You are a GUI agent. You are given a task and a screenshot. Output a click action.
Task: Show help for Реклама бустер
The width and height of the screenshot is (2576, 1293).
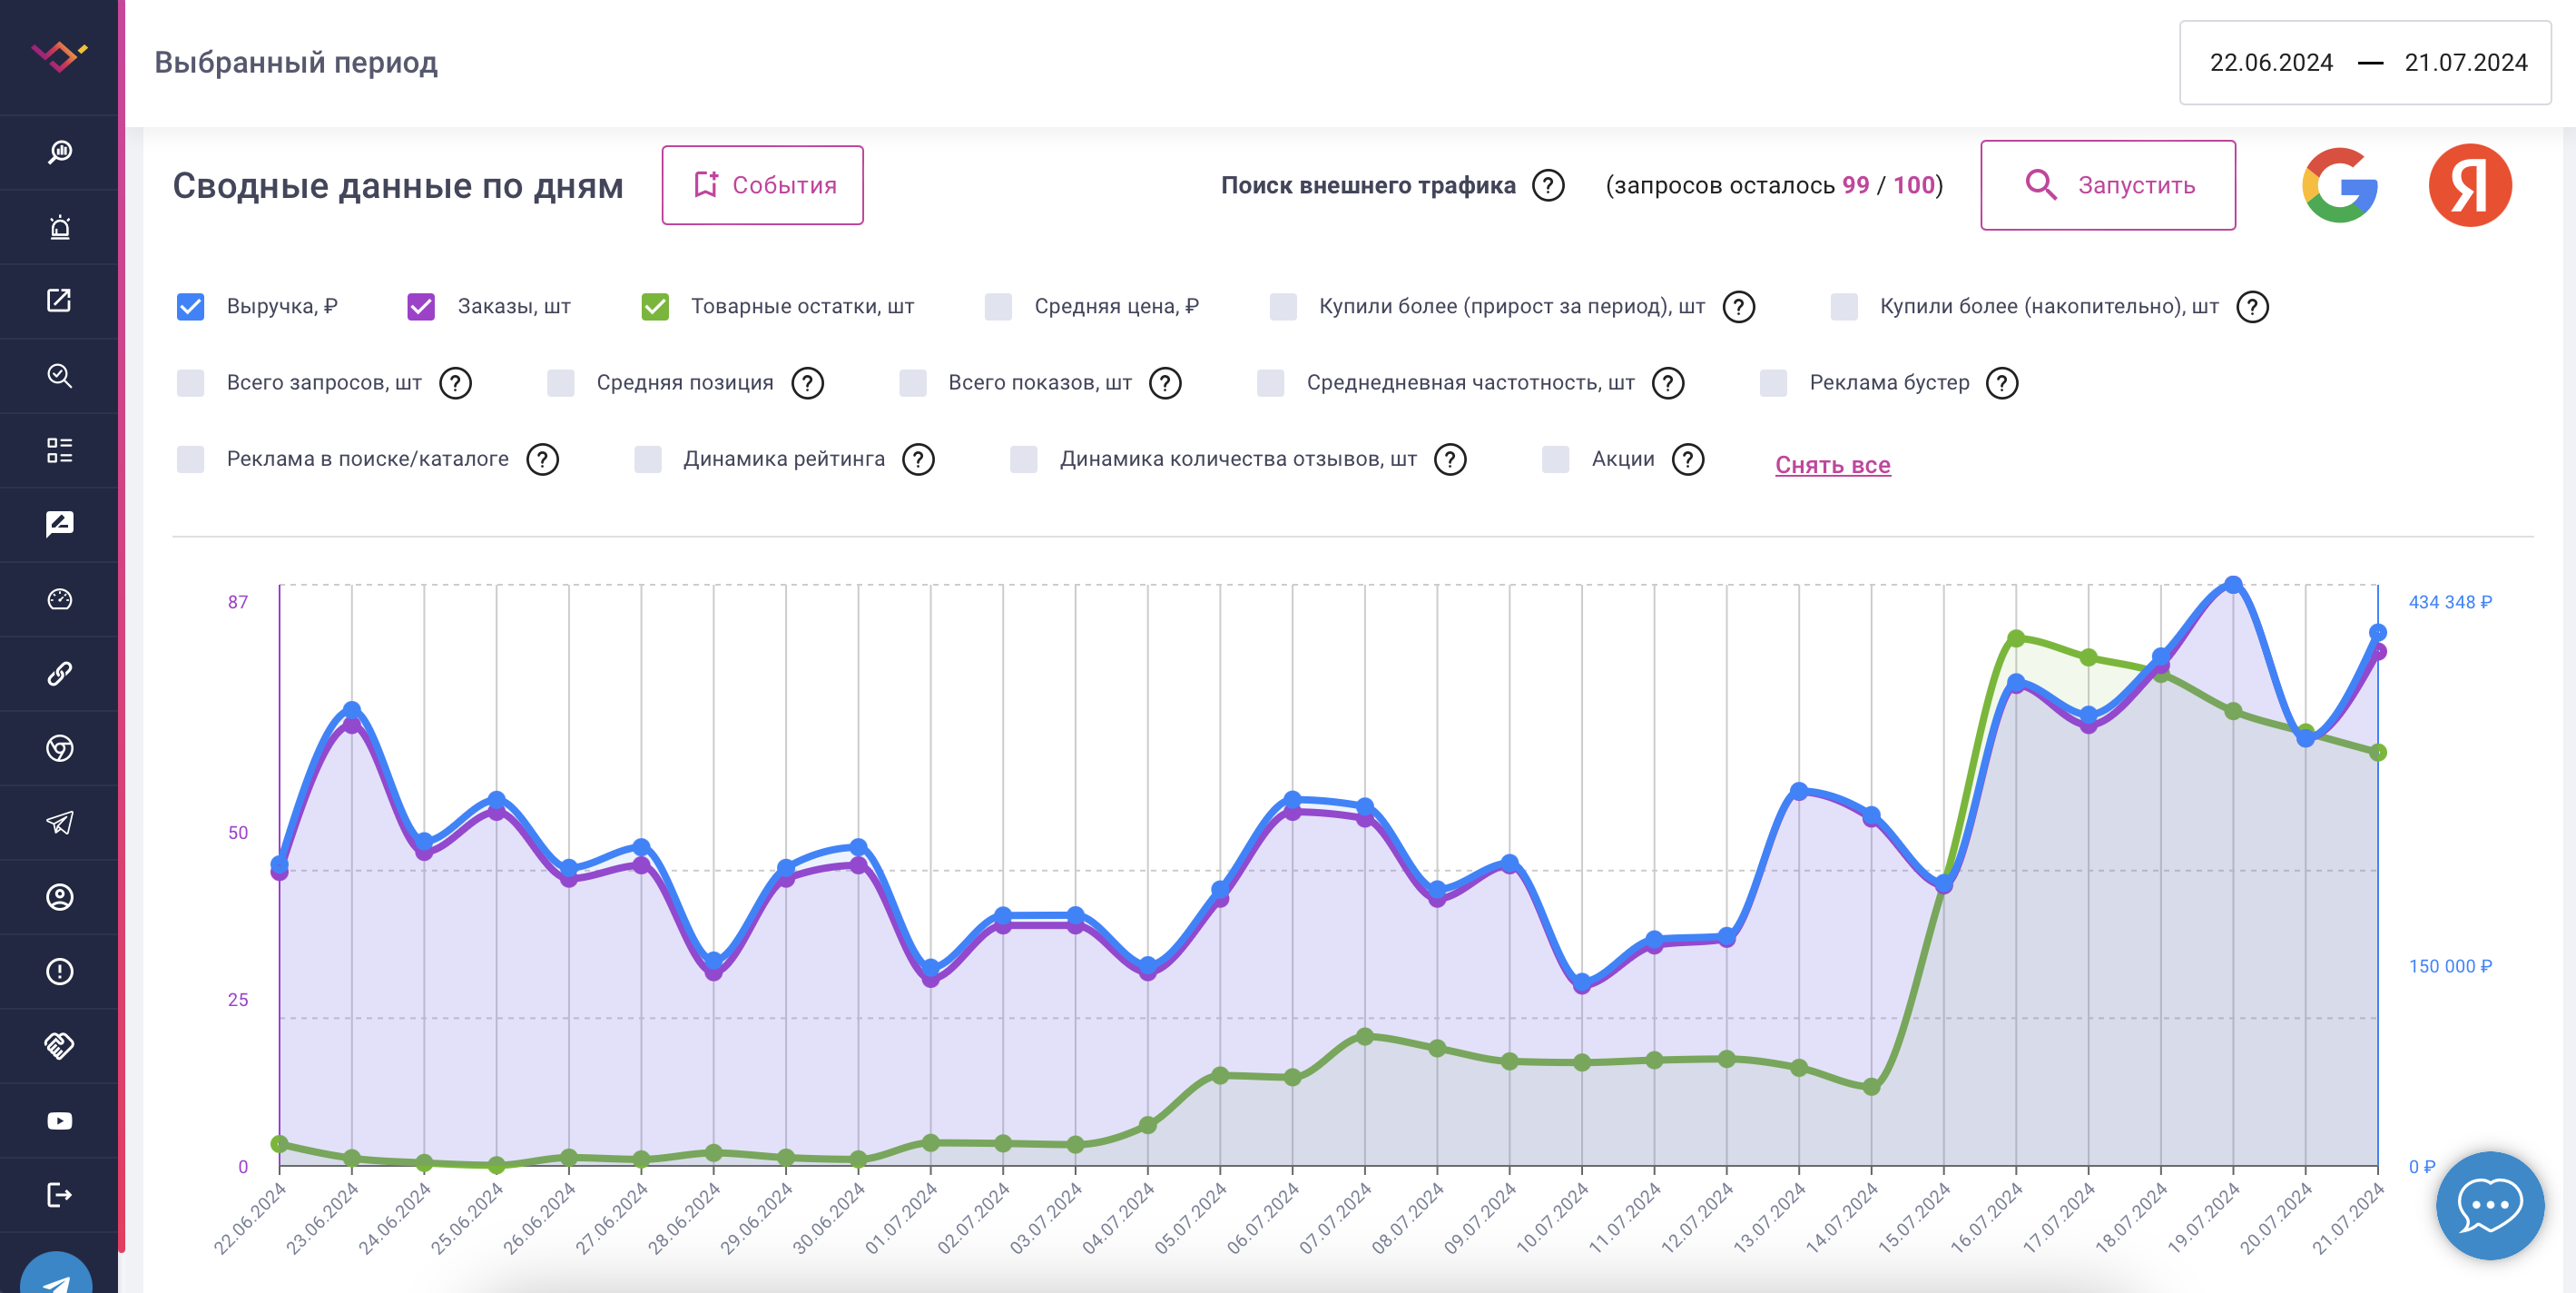(x=2002, y=383)
